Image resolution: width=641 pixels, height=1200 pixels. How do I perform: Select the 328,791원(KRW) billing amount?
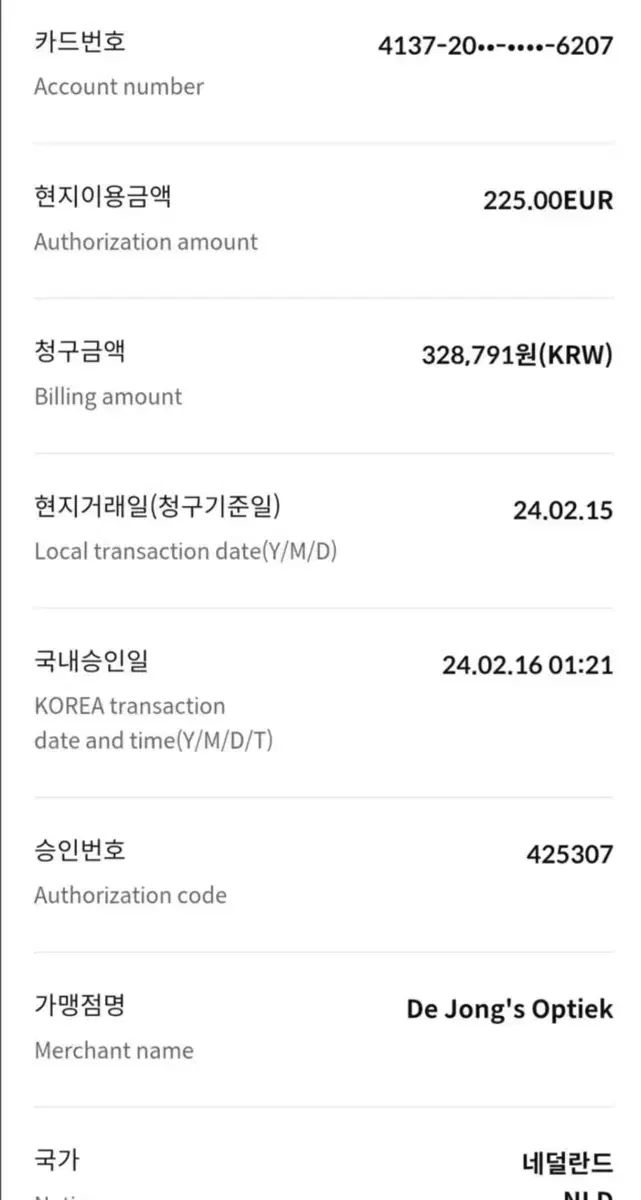(516, 355)
